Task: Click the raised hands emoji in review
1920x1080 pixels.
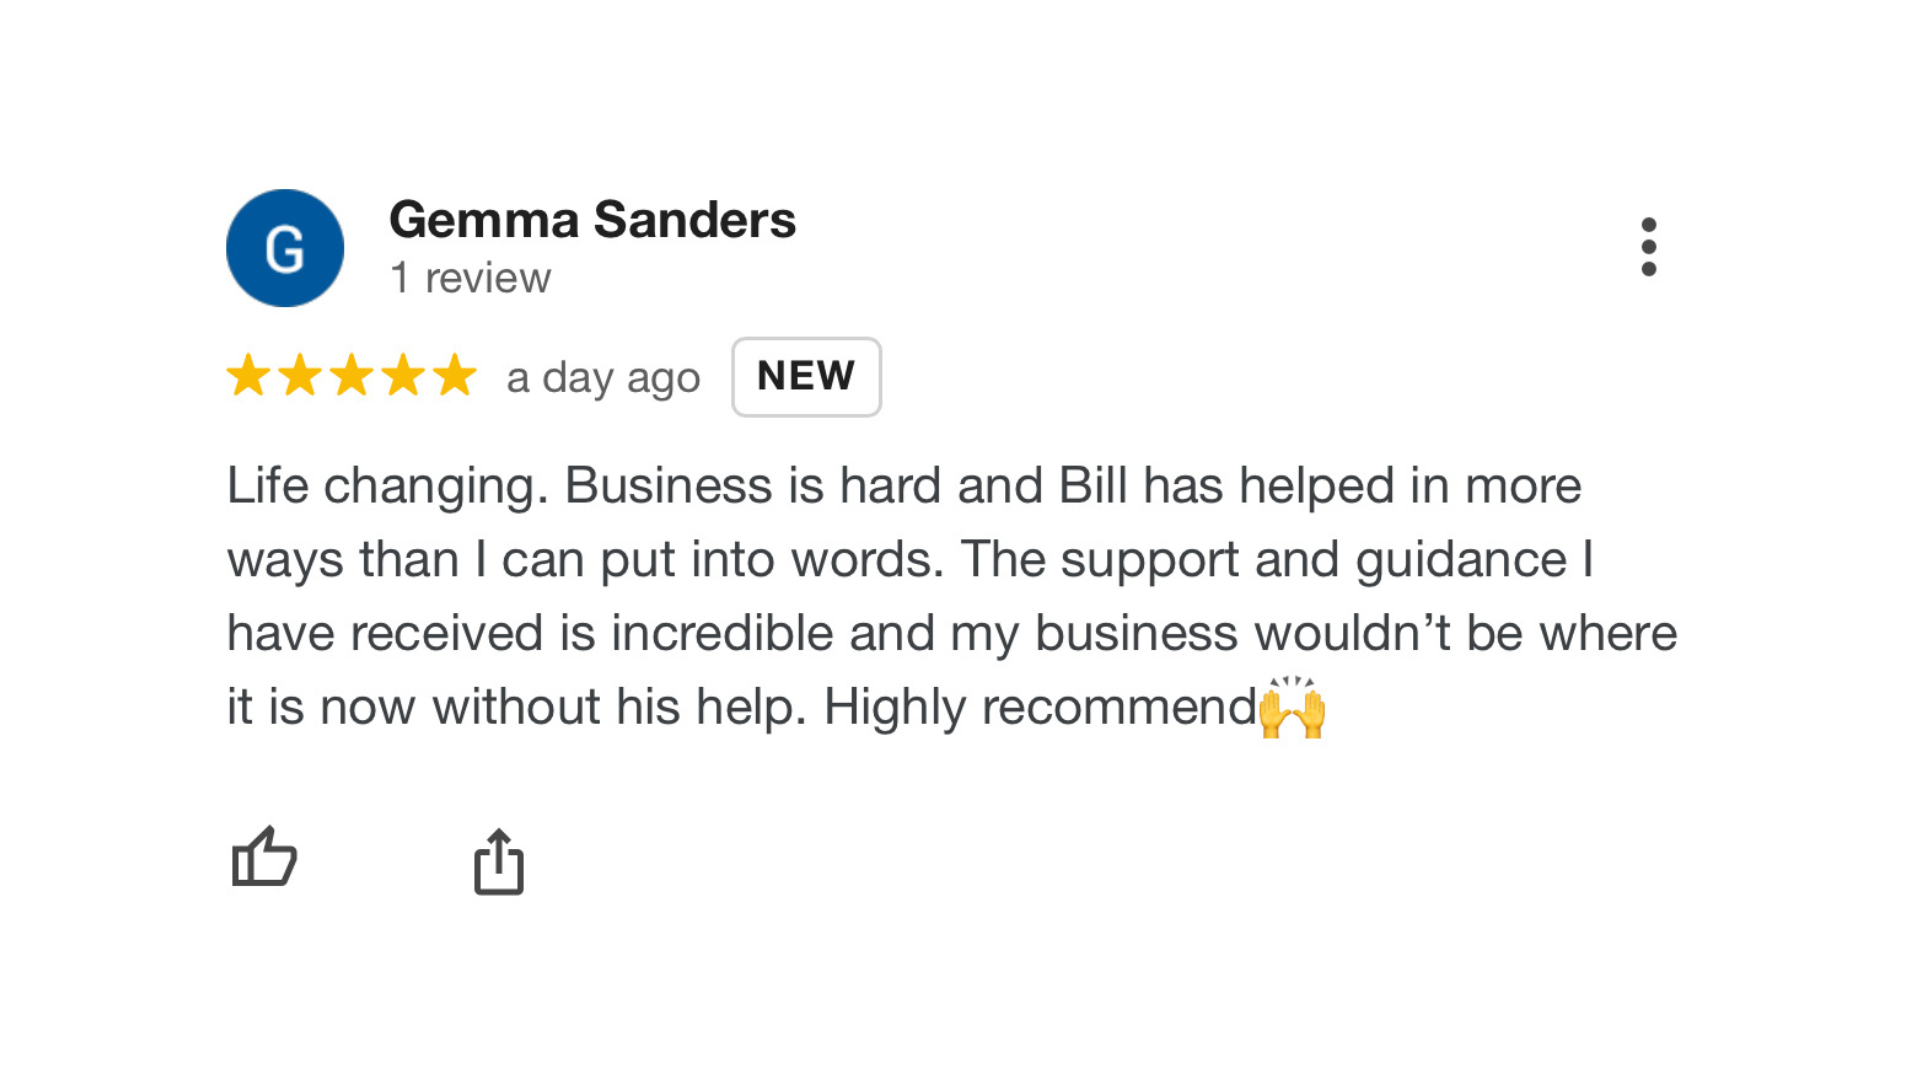Action: pos(1292,708)
